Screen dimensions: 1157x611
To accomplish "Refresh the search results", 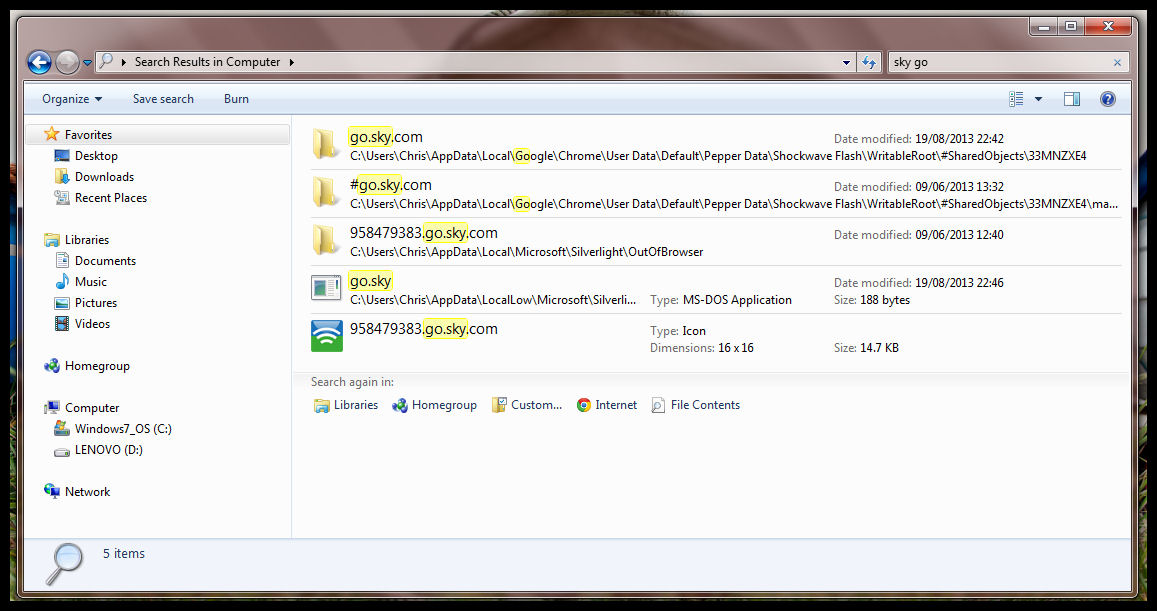I will [x=869, y=63].
